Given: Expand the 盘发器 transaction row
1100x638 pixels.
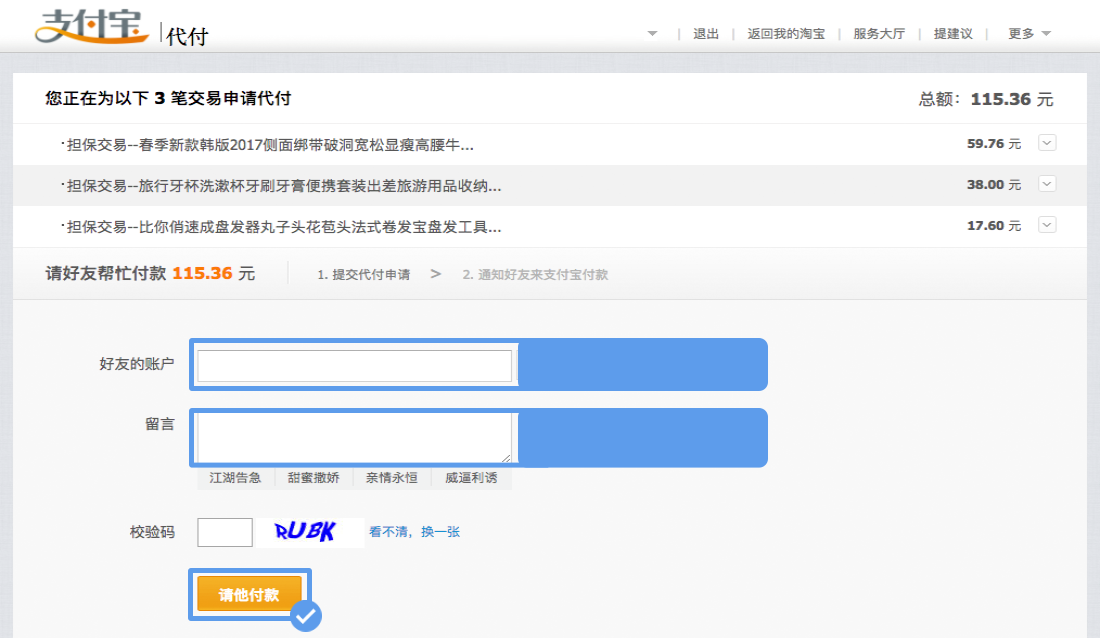Looking at the screenshot, I should coord(1046,226).
